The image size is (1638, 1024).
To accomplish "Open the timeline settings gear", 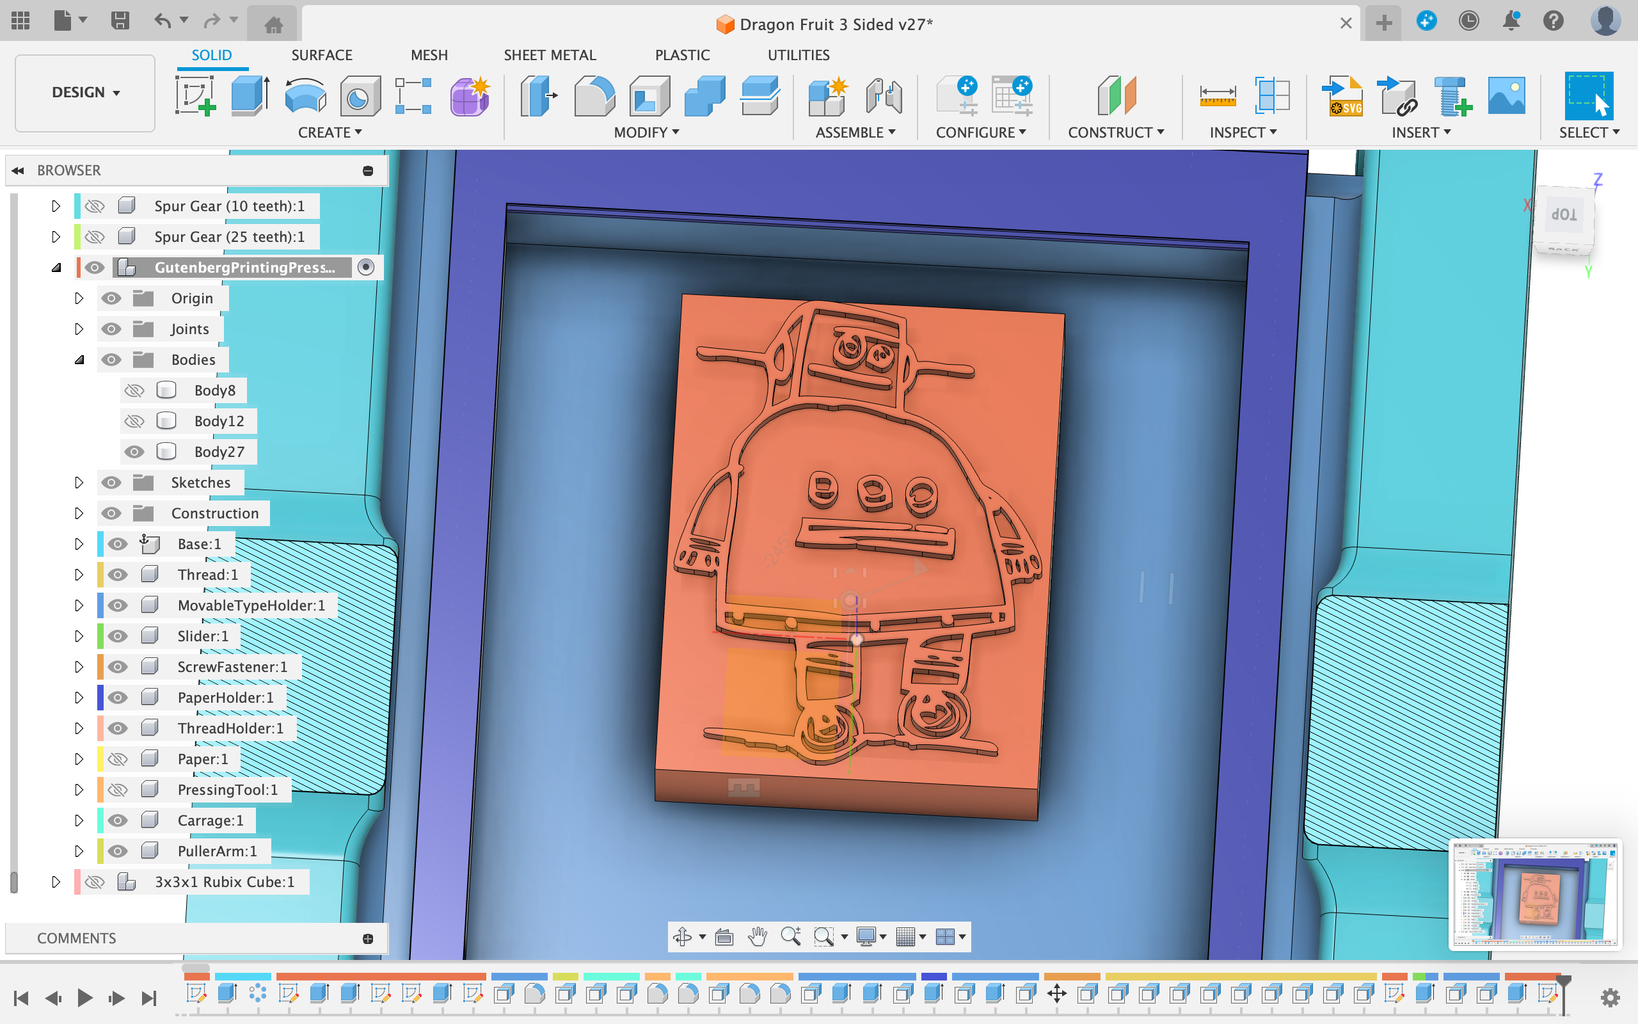I will [1610, 997].
